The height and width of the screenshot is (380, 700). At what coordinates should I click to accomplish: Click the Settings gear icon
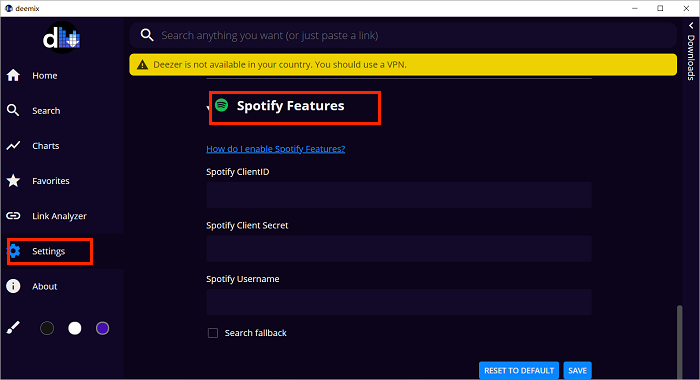(14, 251)
